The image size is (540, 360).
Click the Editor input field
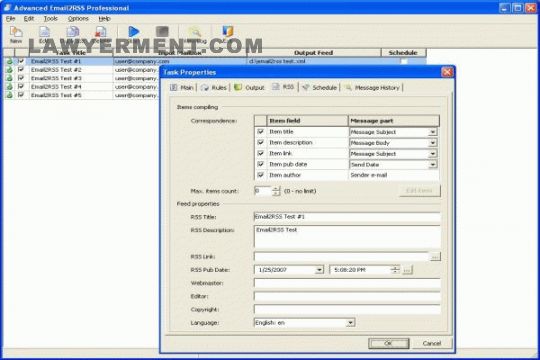coord(347,296)
